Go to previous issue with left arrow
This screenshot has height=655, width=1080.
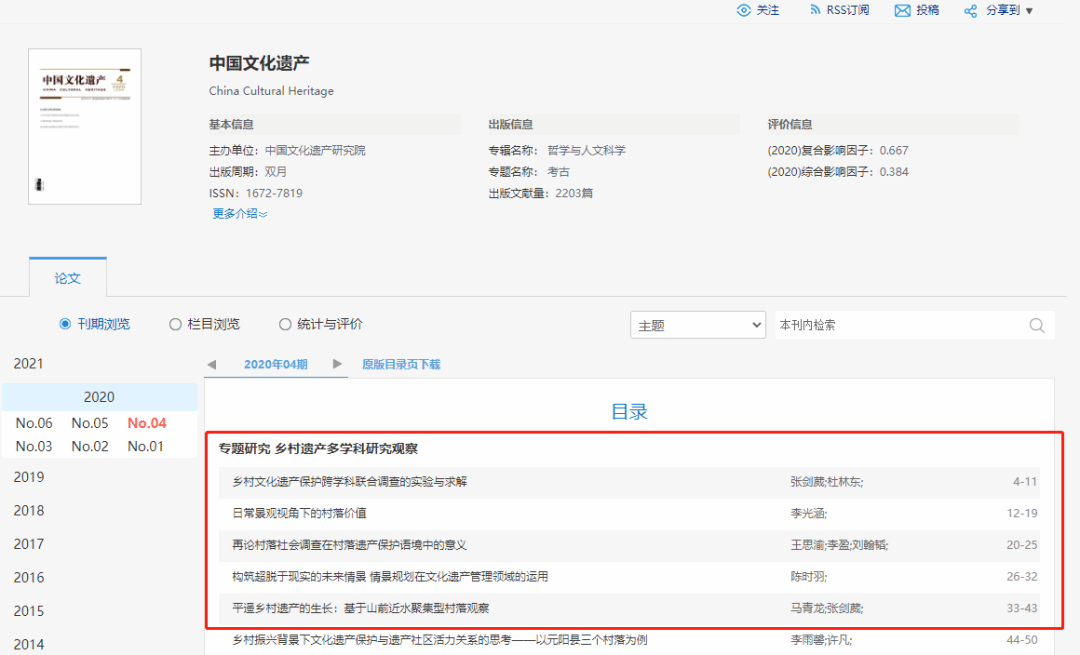click(x=211, y=364)
